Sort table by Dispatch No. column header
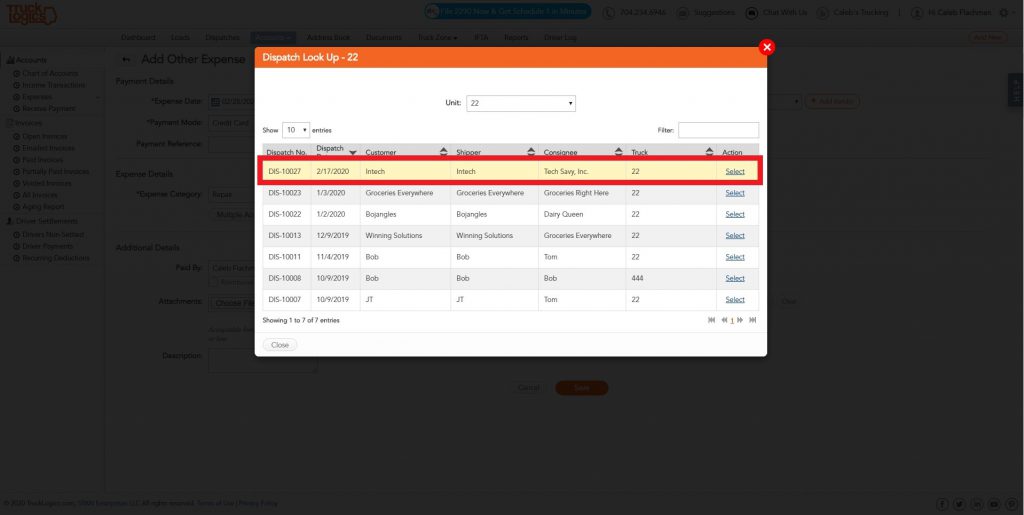This screenshot has height=515, width=1024. [286, 152]
